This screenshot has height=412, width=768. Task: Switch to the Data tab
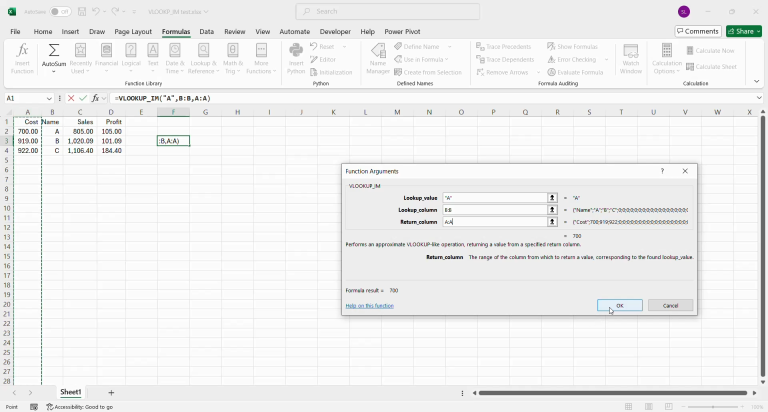click(x=206, y=32)
